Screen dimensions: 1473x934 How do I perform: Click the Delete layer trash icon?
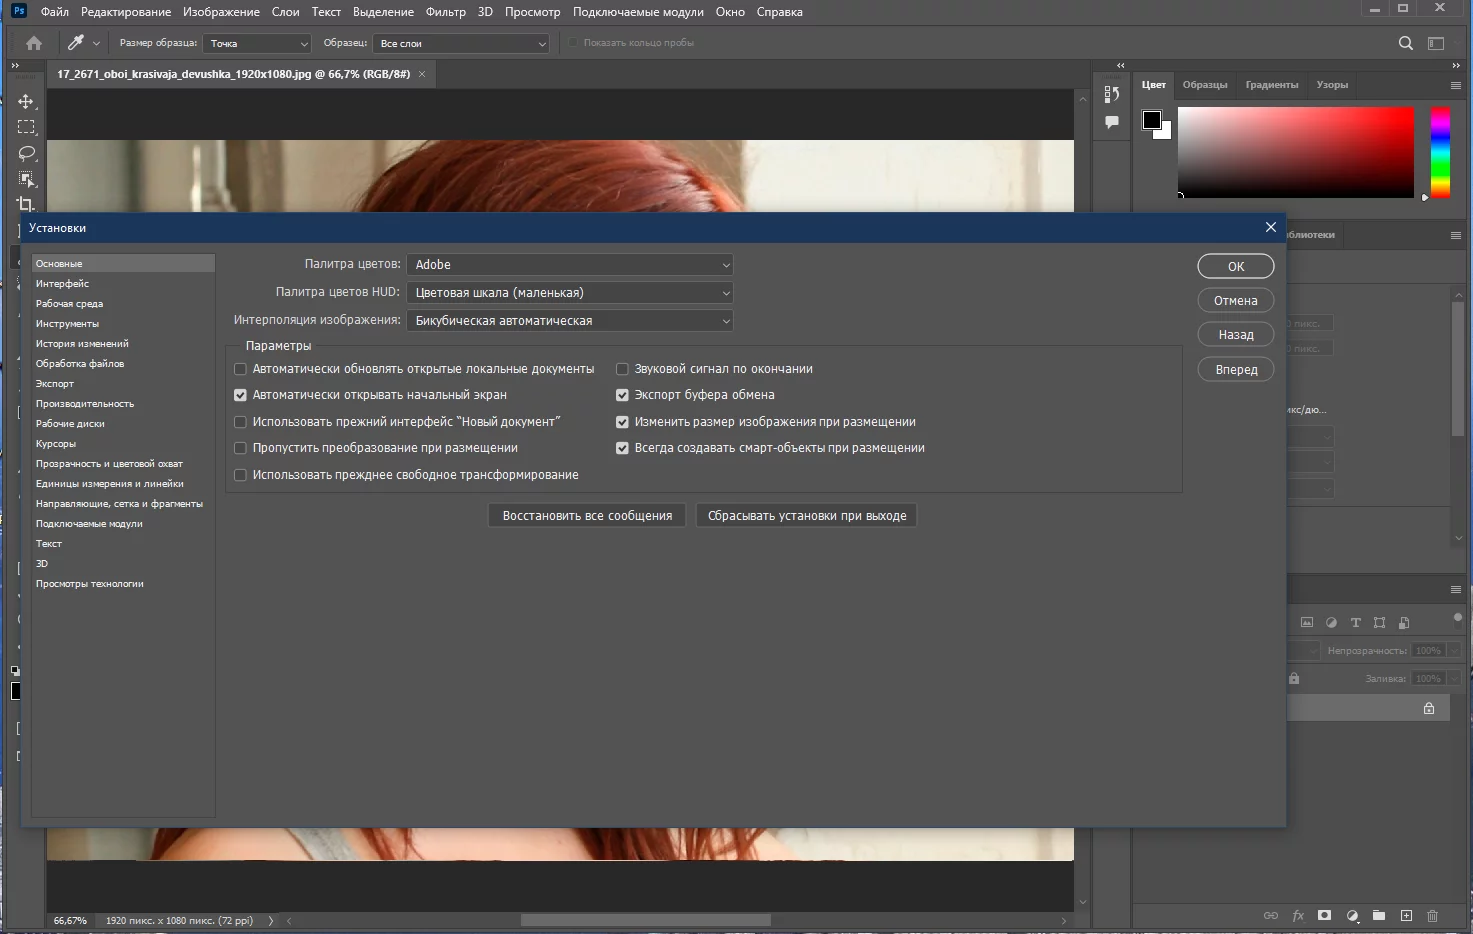(x=1432, y=915)
